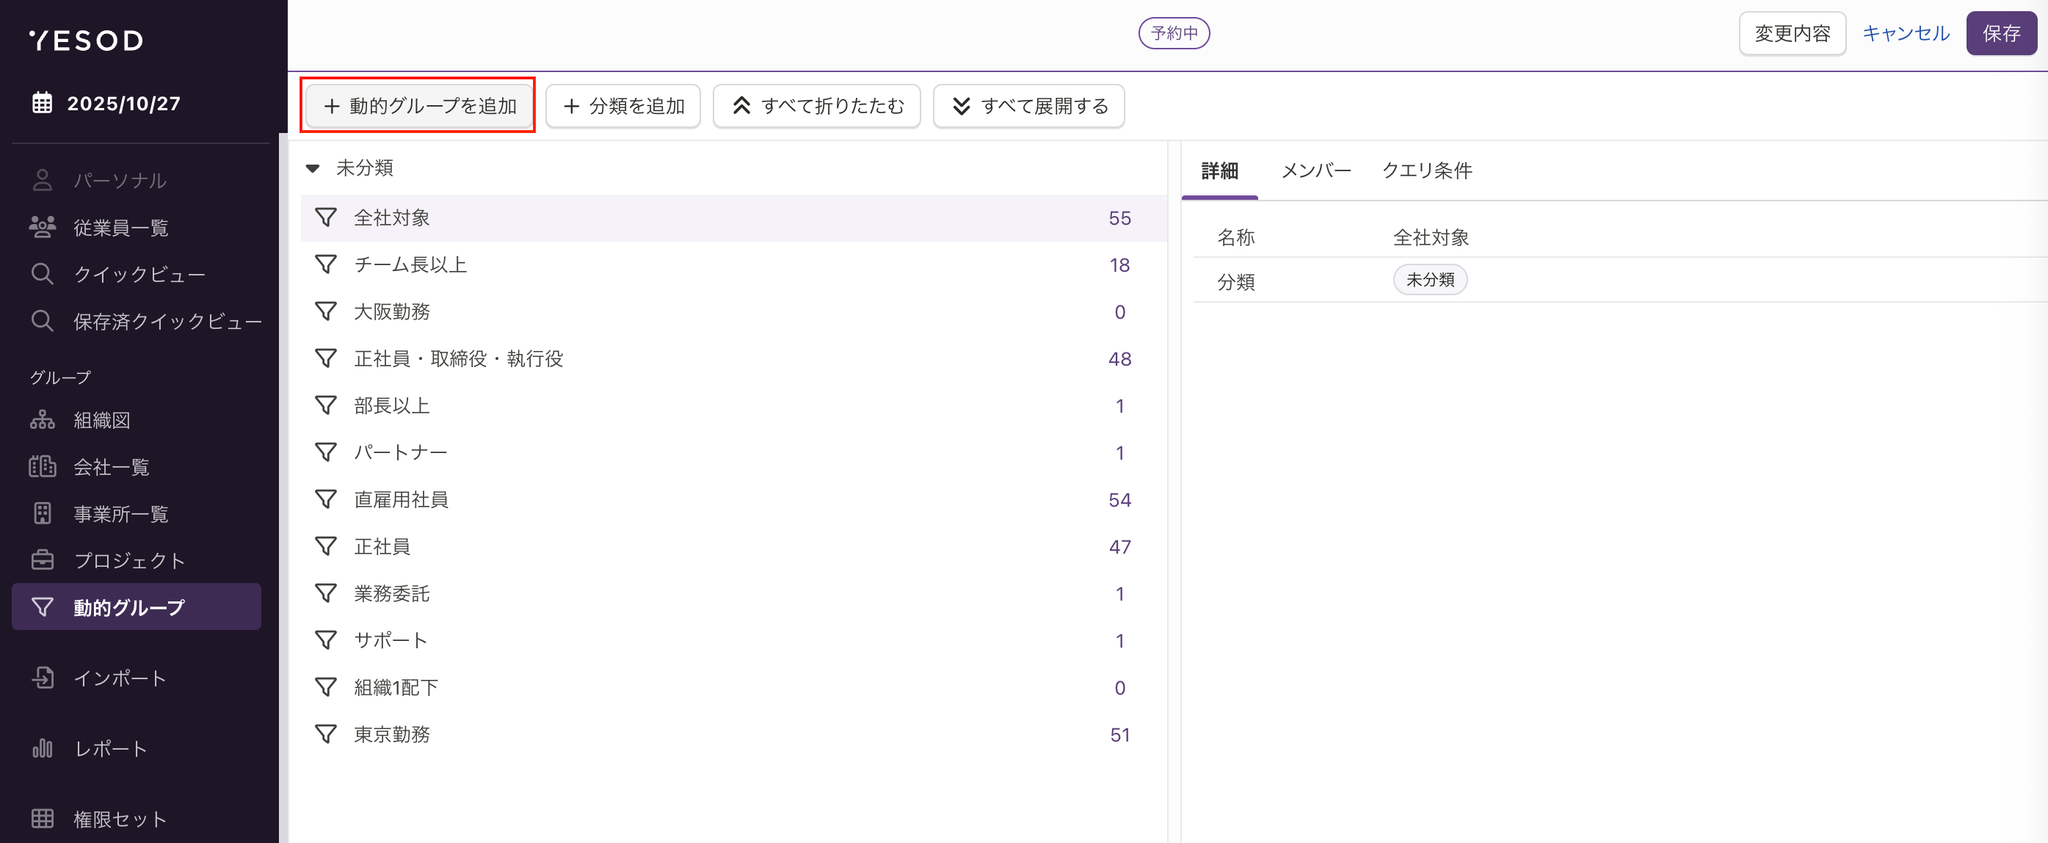Click the レポート bar chart icon
Viewport: 2048px width, 843px height.
42,748
